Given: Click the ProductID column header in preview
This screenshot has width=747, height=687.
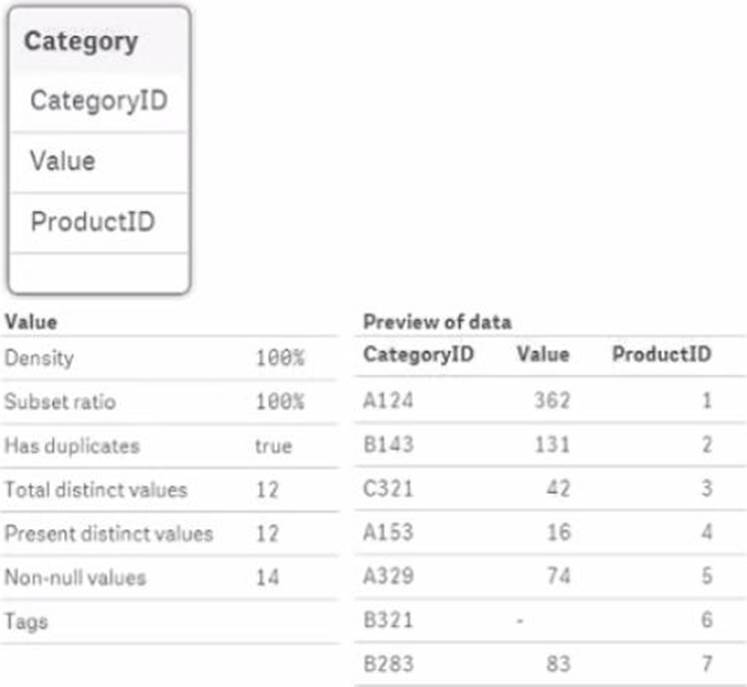Looking at the screenshot, I should click(661, 354).
